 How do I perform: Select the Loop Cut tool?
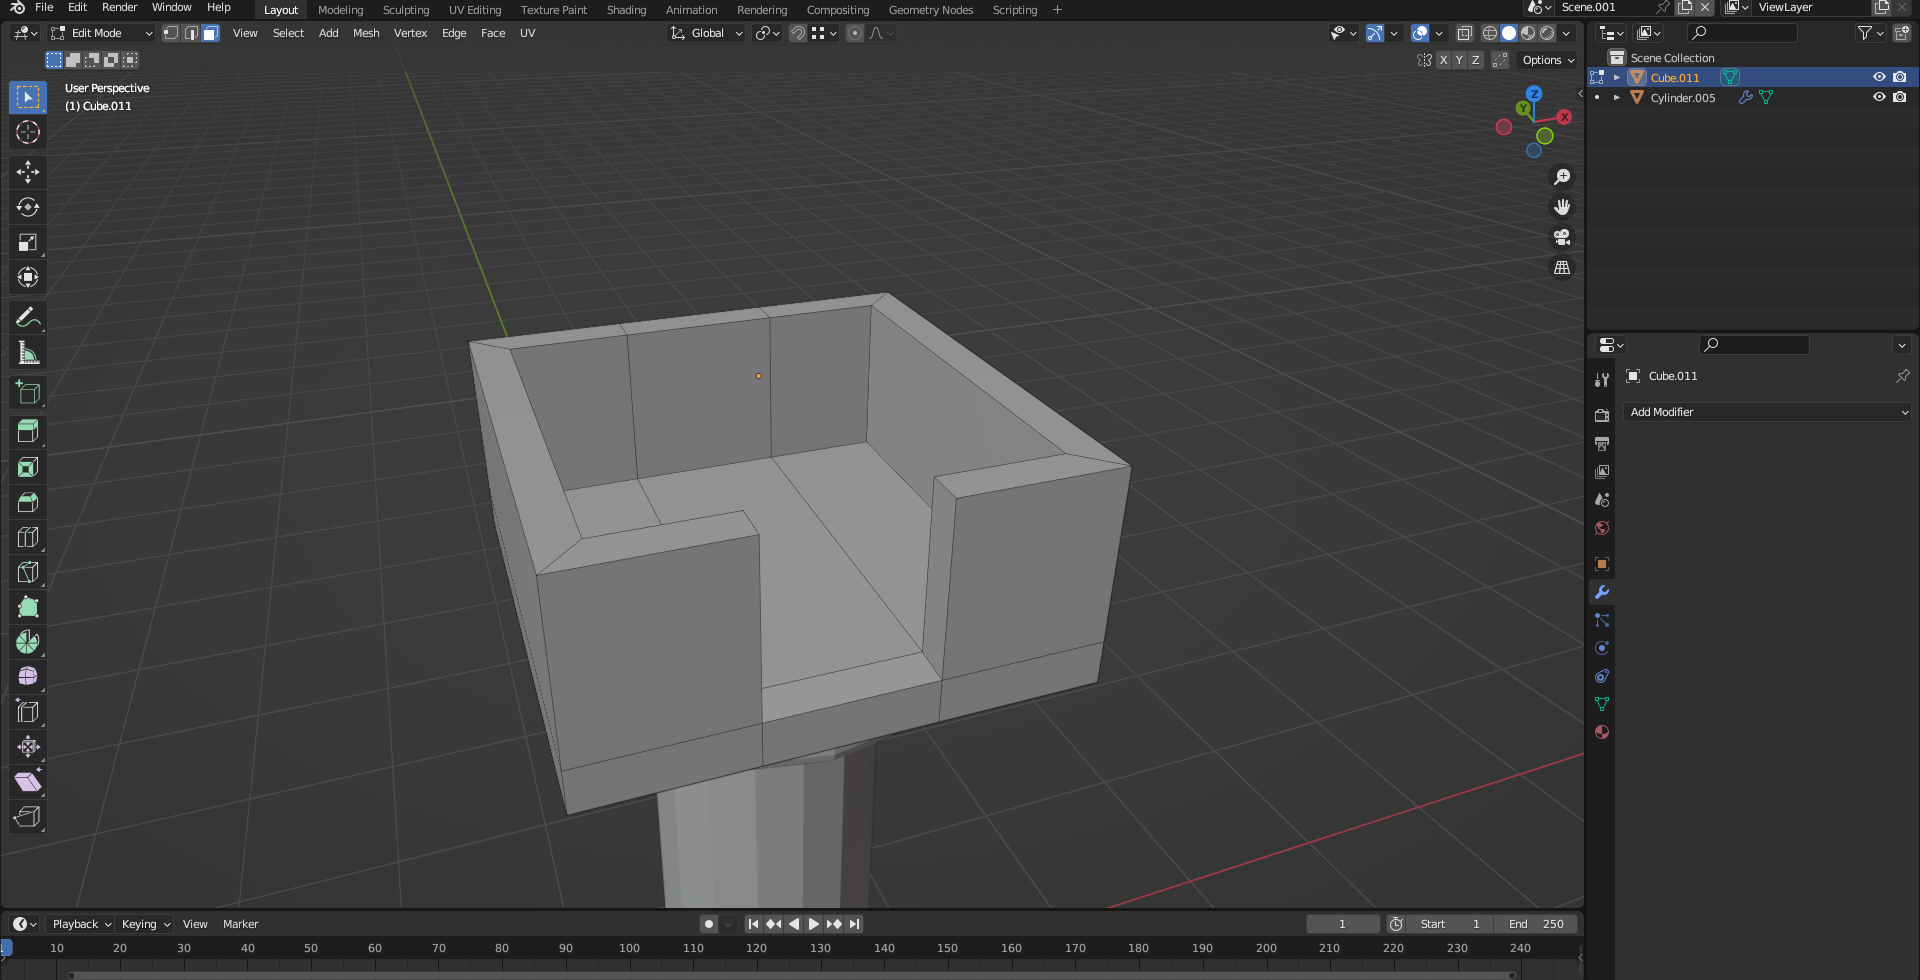click(x=28, y=537)
